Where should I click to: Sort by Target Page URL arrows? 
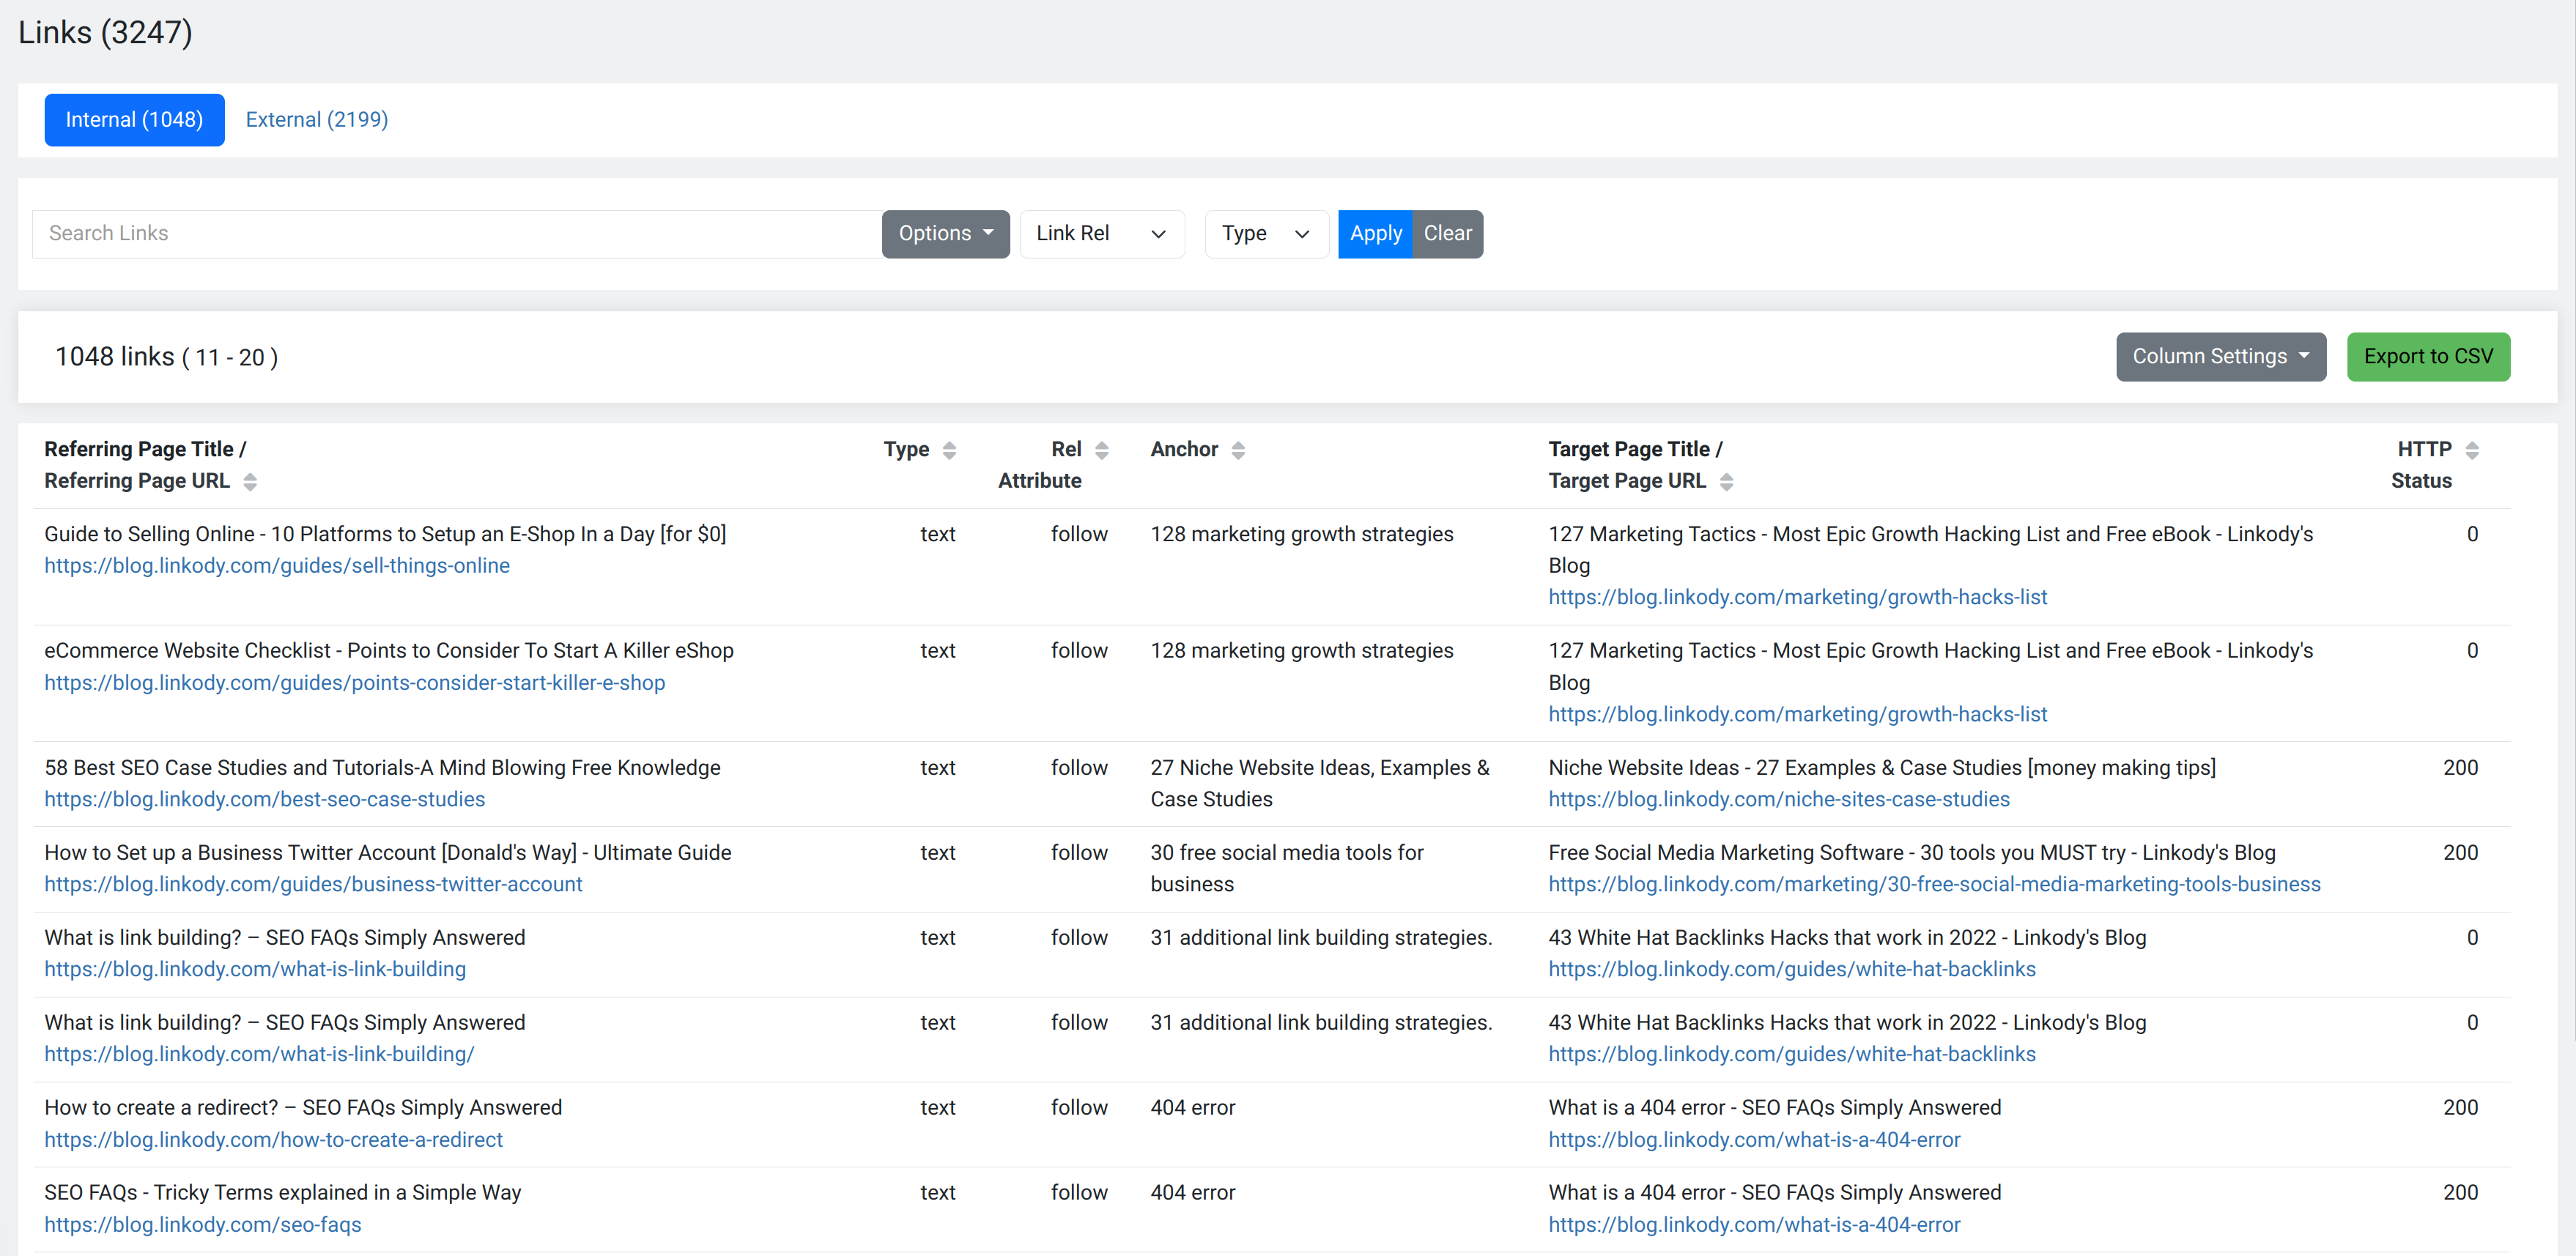[x=1725, y=482]
